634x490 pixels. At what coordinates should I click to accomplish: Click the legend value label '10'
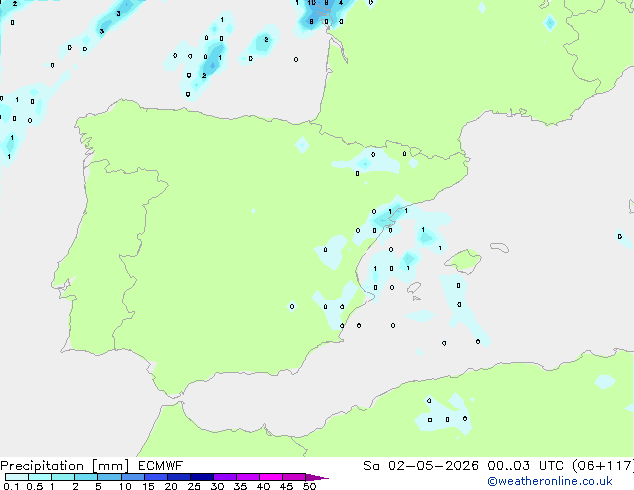tap(125, 486)
